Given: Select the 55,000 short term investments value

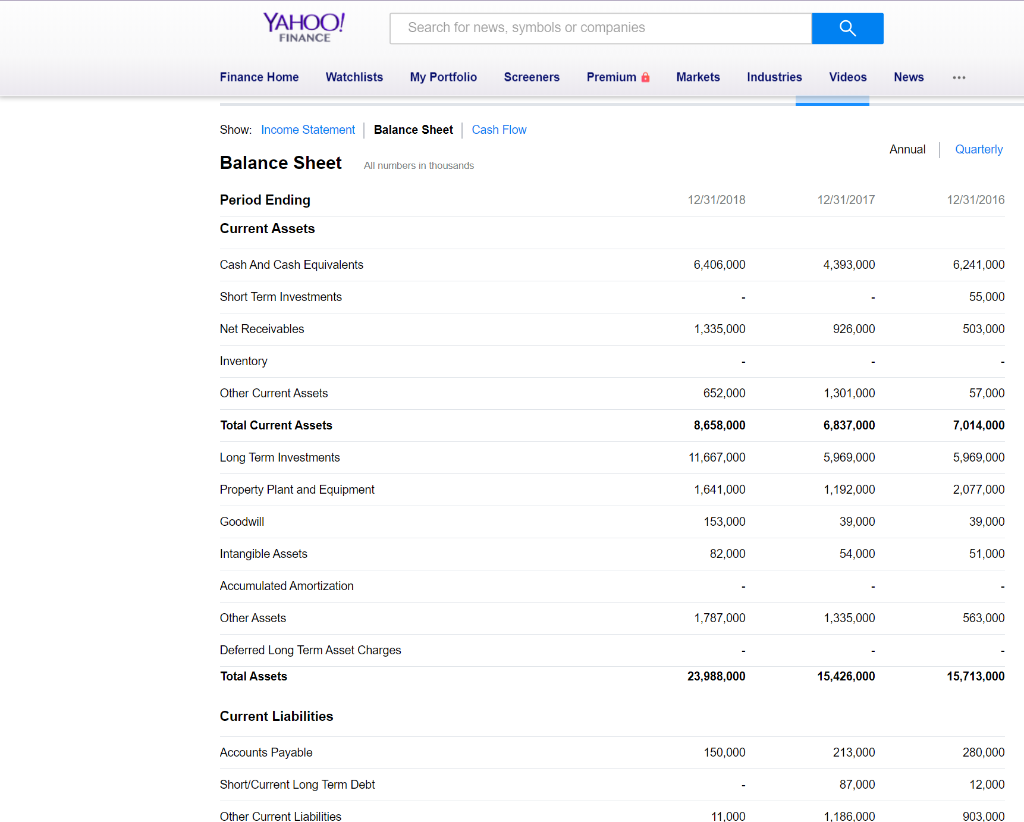Looking at the screenshot, I should pos(987,296).
